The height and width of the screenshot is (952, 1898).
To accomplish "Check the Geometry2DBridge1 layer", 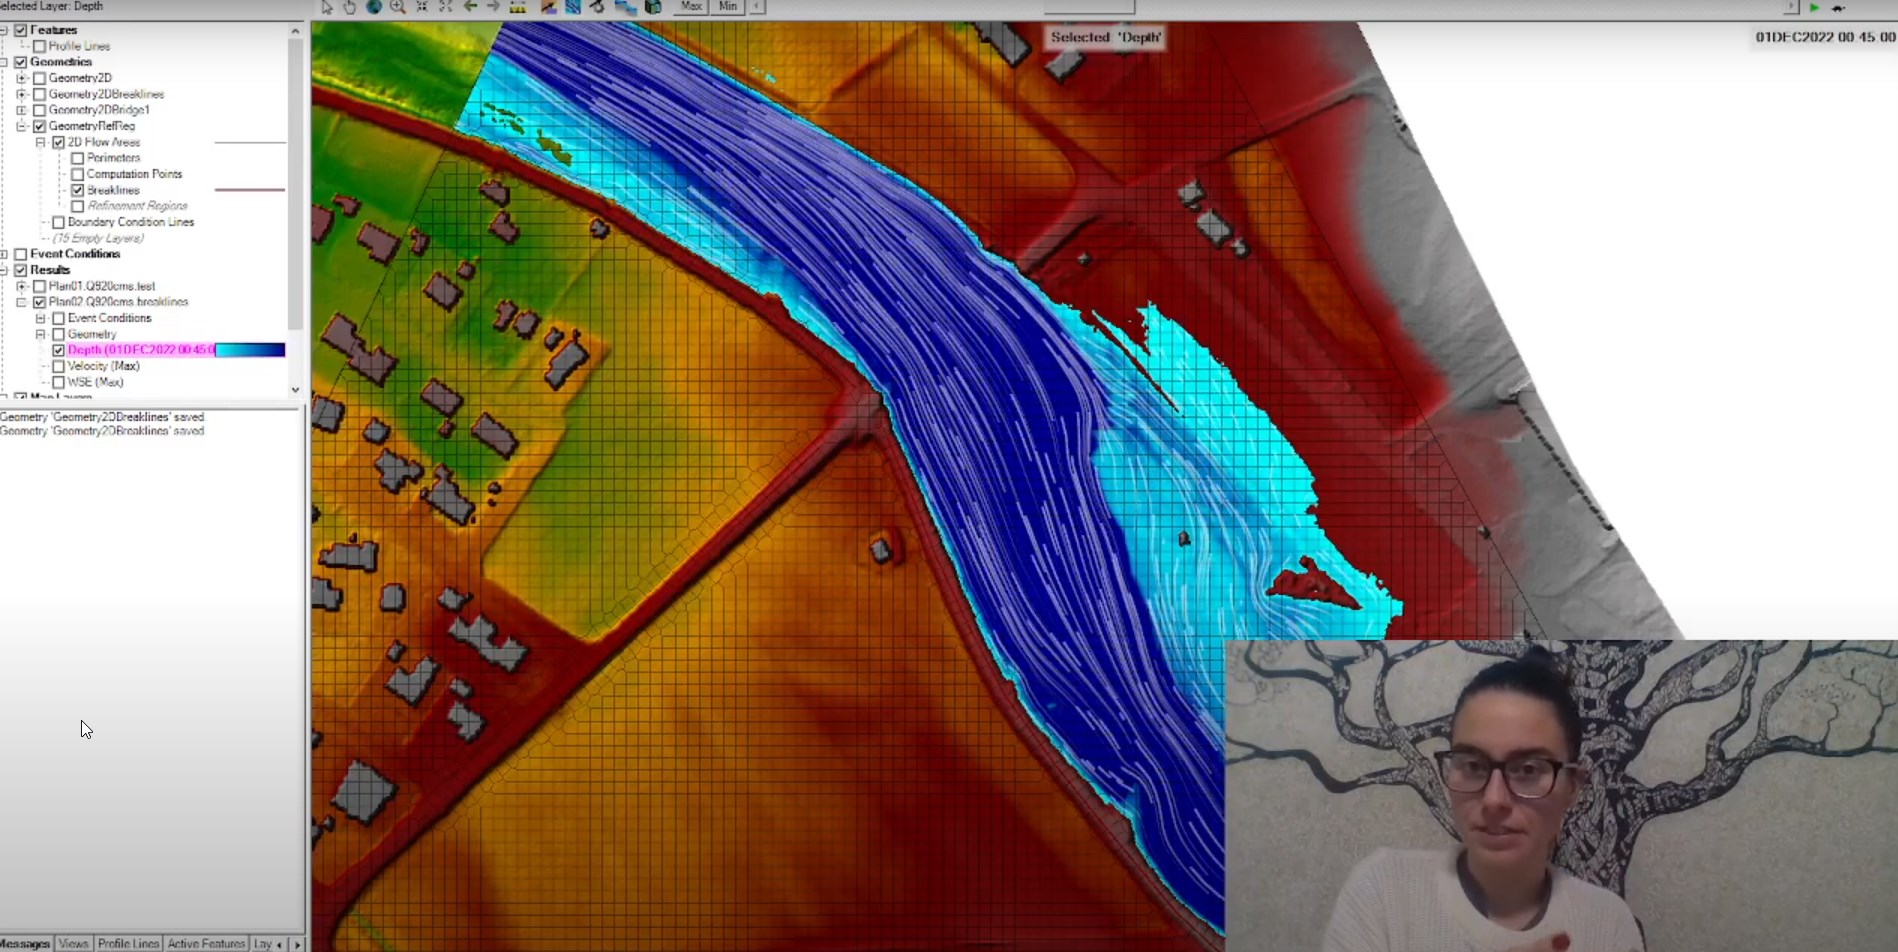I will point(39,110).
